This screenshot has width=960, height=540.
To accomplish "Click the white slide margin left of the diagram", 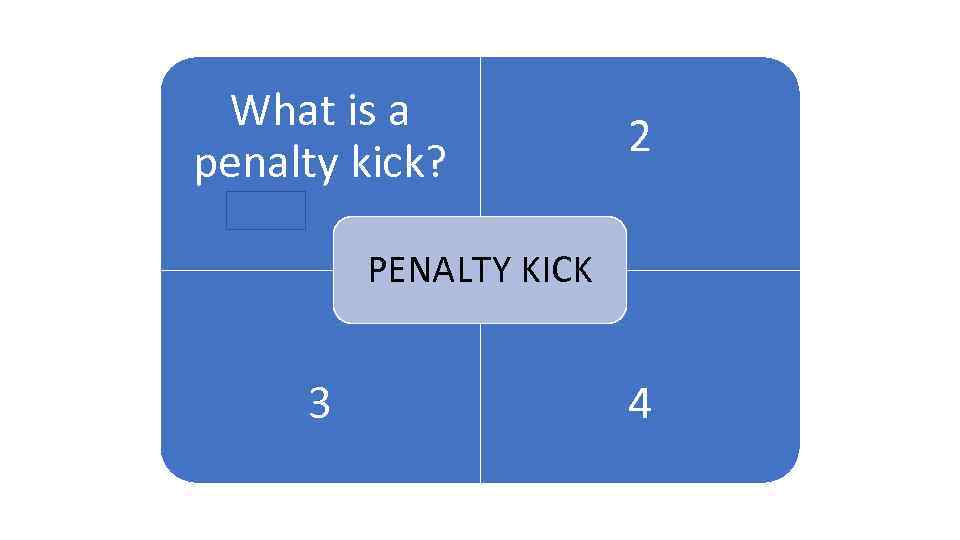I will pos(80,270).
